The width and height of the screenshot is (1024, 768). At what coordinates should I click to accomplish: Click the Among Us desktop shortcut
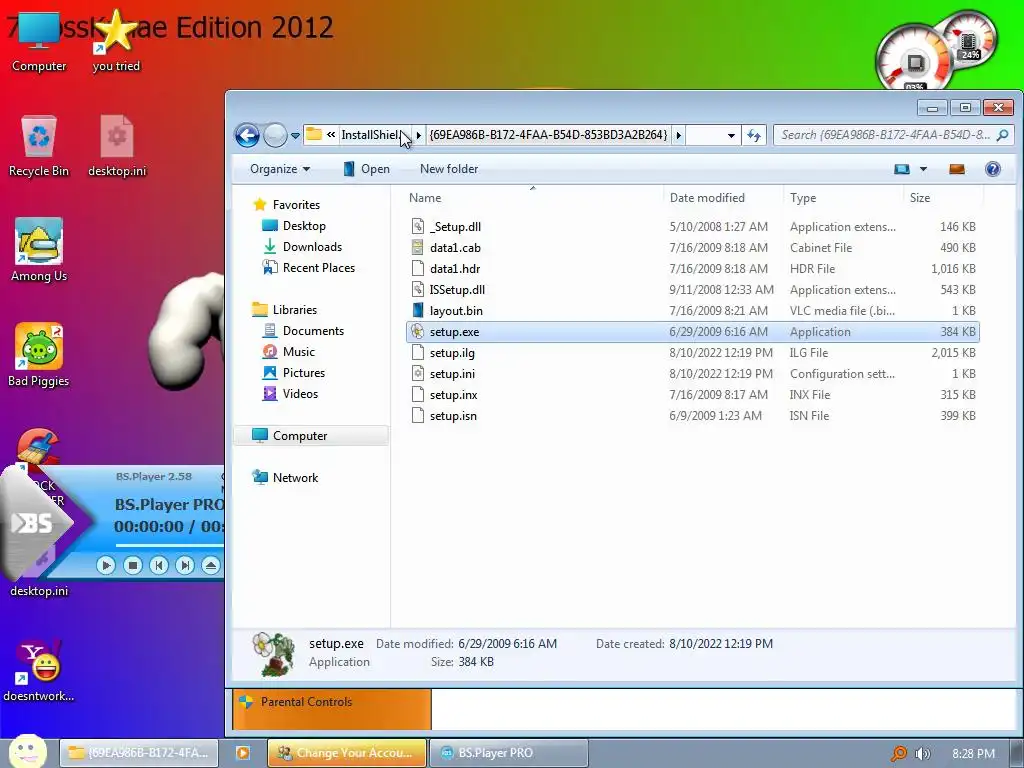pos(39,251)
